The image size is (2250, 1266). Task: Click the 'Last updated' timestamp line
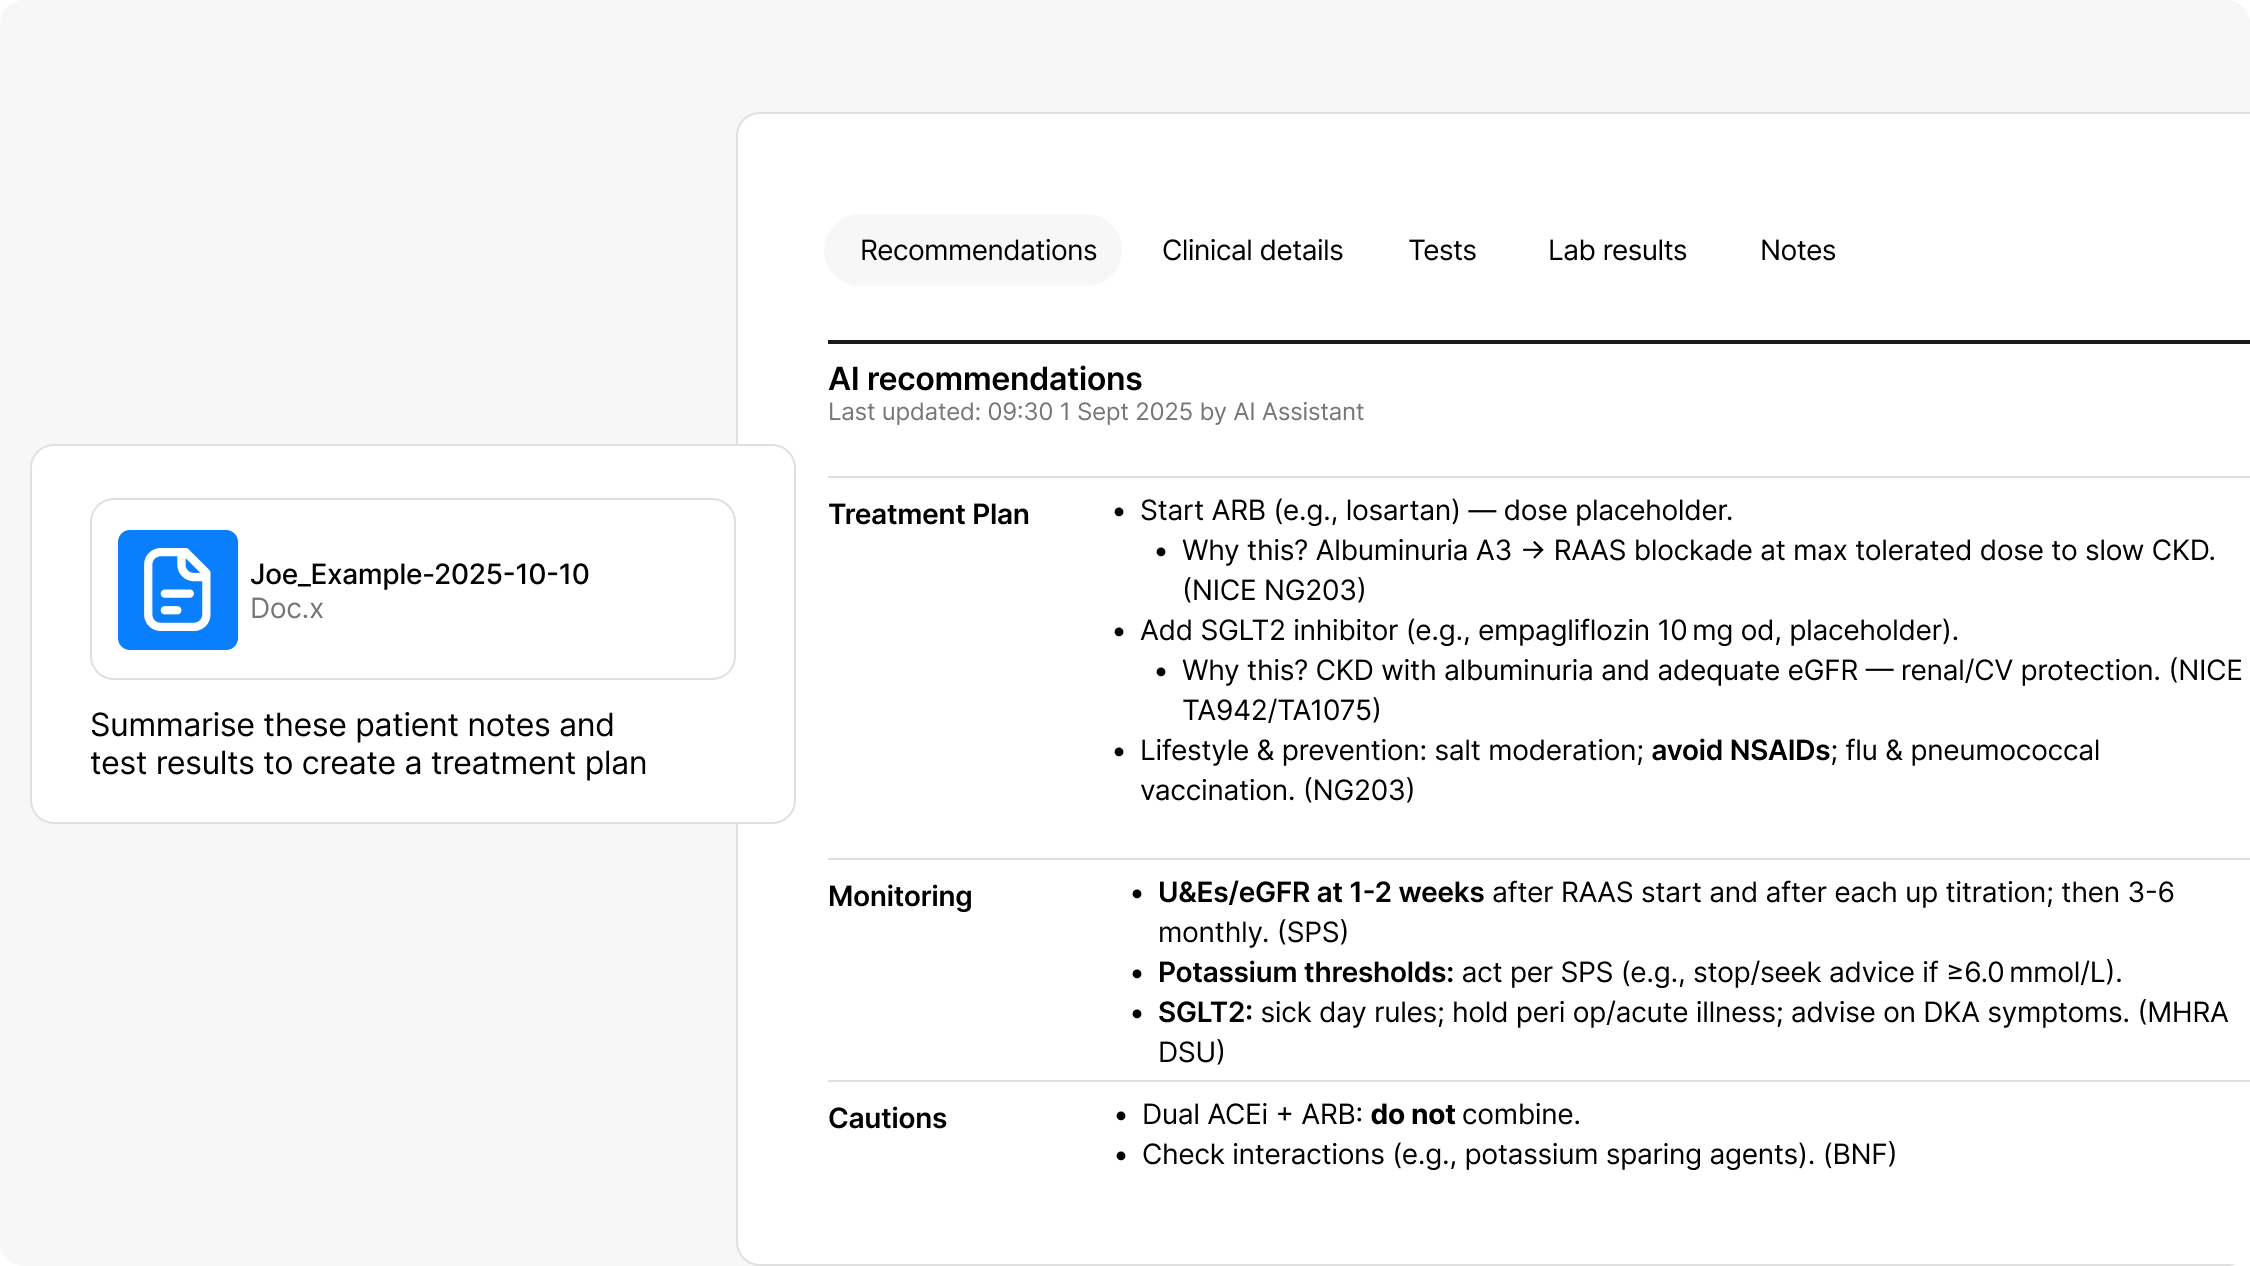(x=1095, y=412)
